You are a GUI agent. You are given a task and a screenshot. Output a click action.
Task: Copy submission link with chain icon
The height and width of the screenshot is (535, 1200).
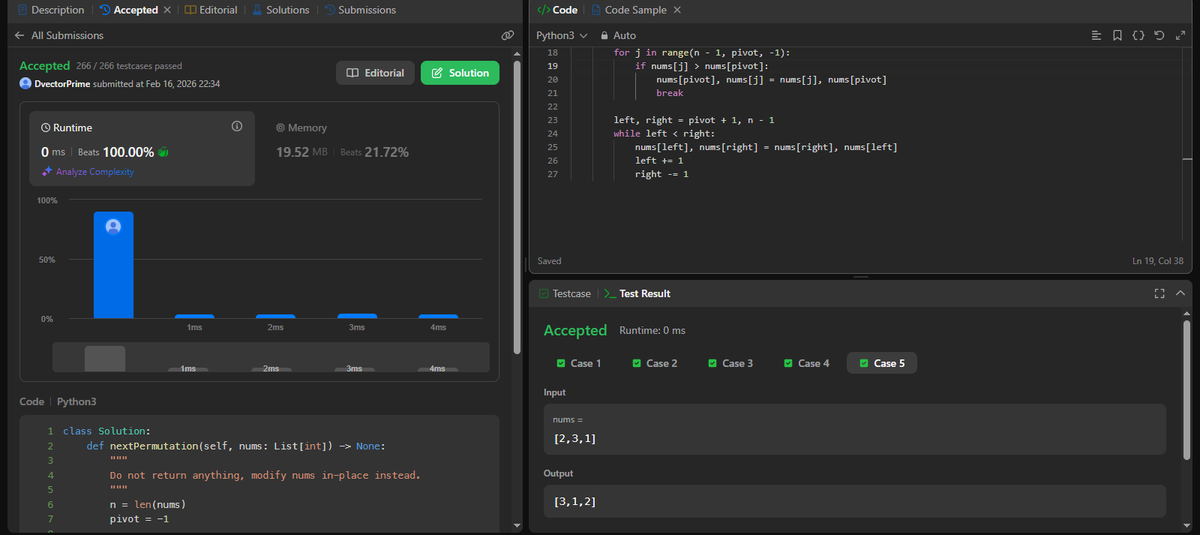[x=507, y=35]
